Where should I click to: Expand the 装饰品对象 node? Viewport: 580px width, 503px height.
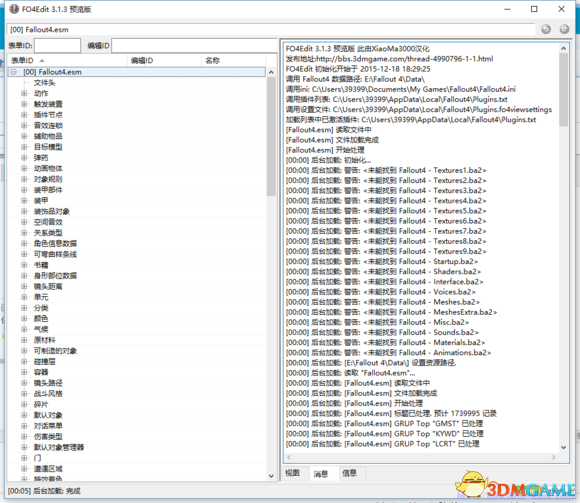click(x=24, y=211)
